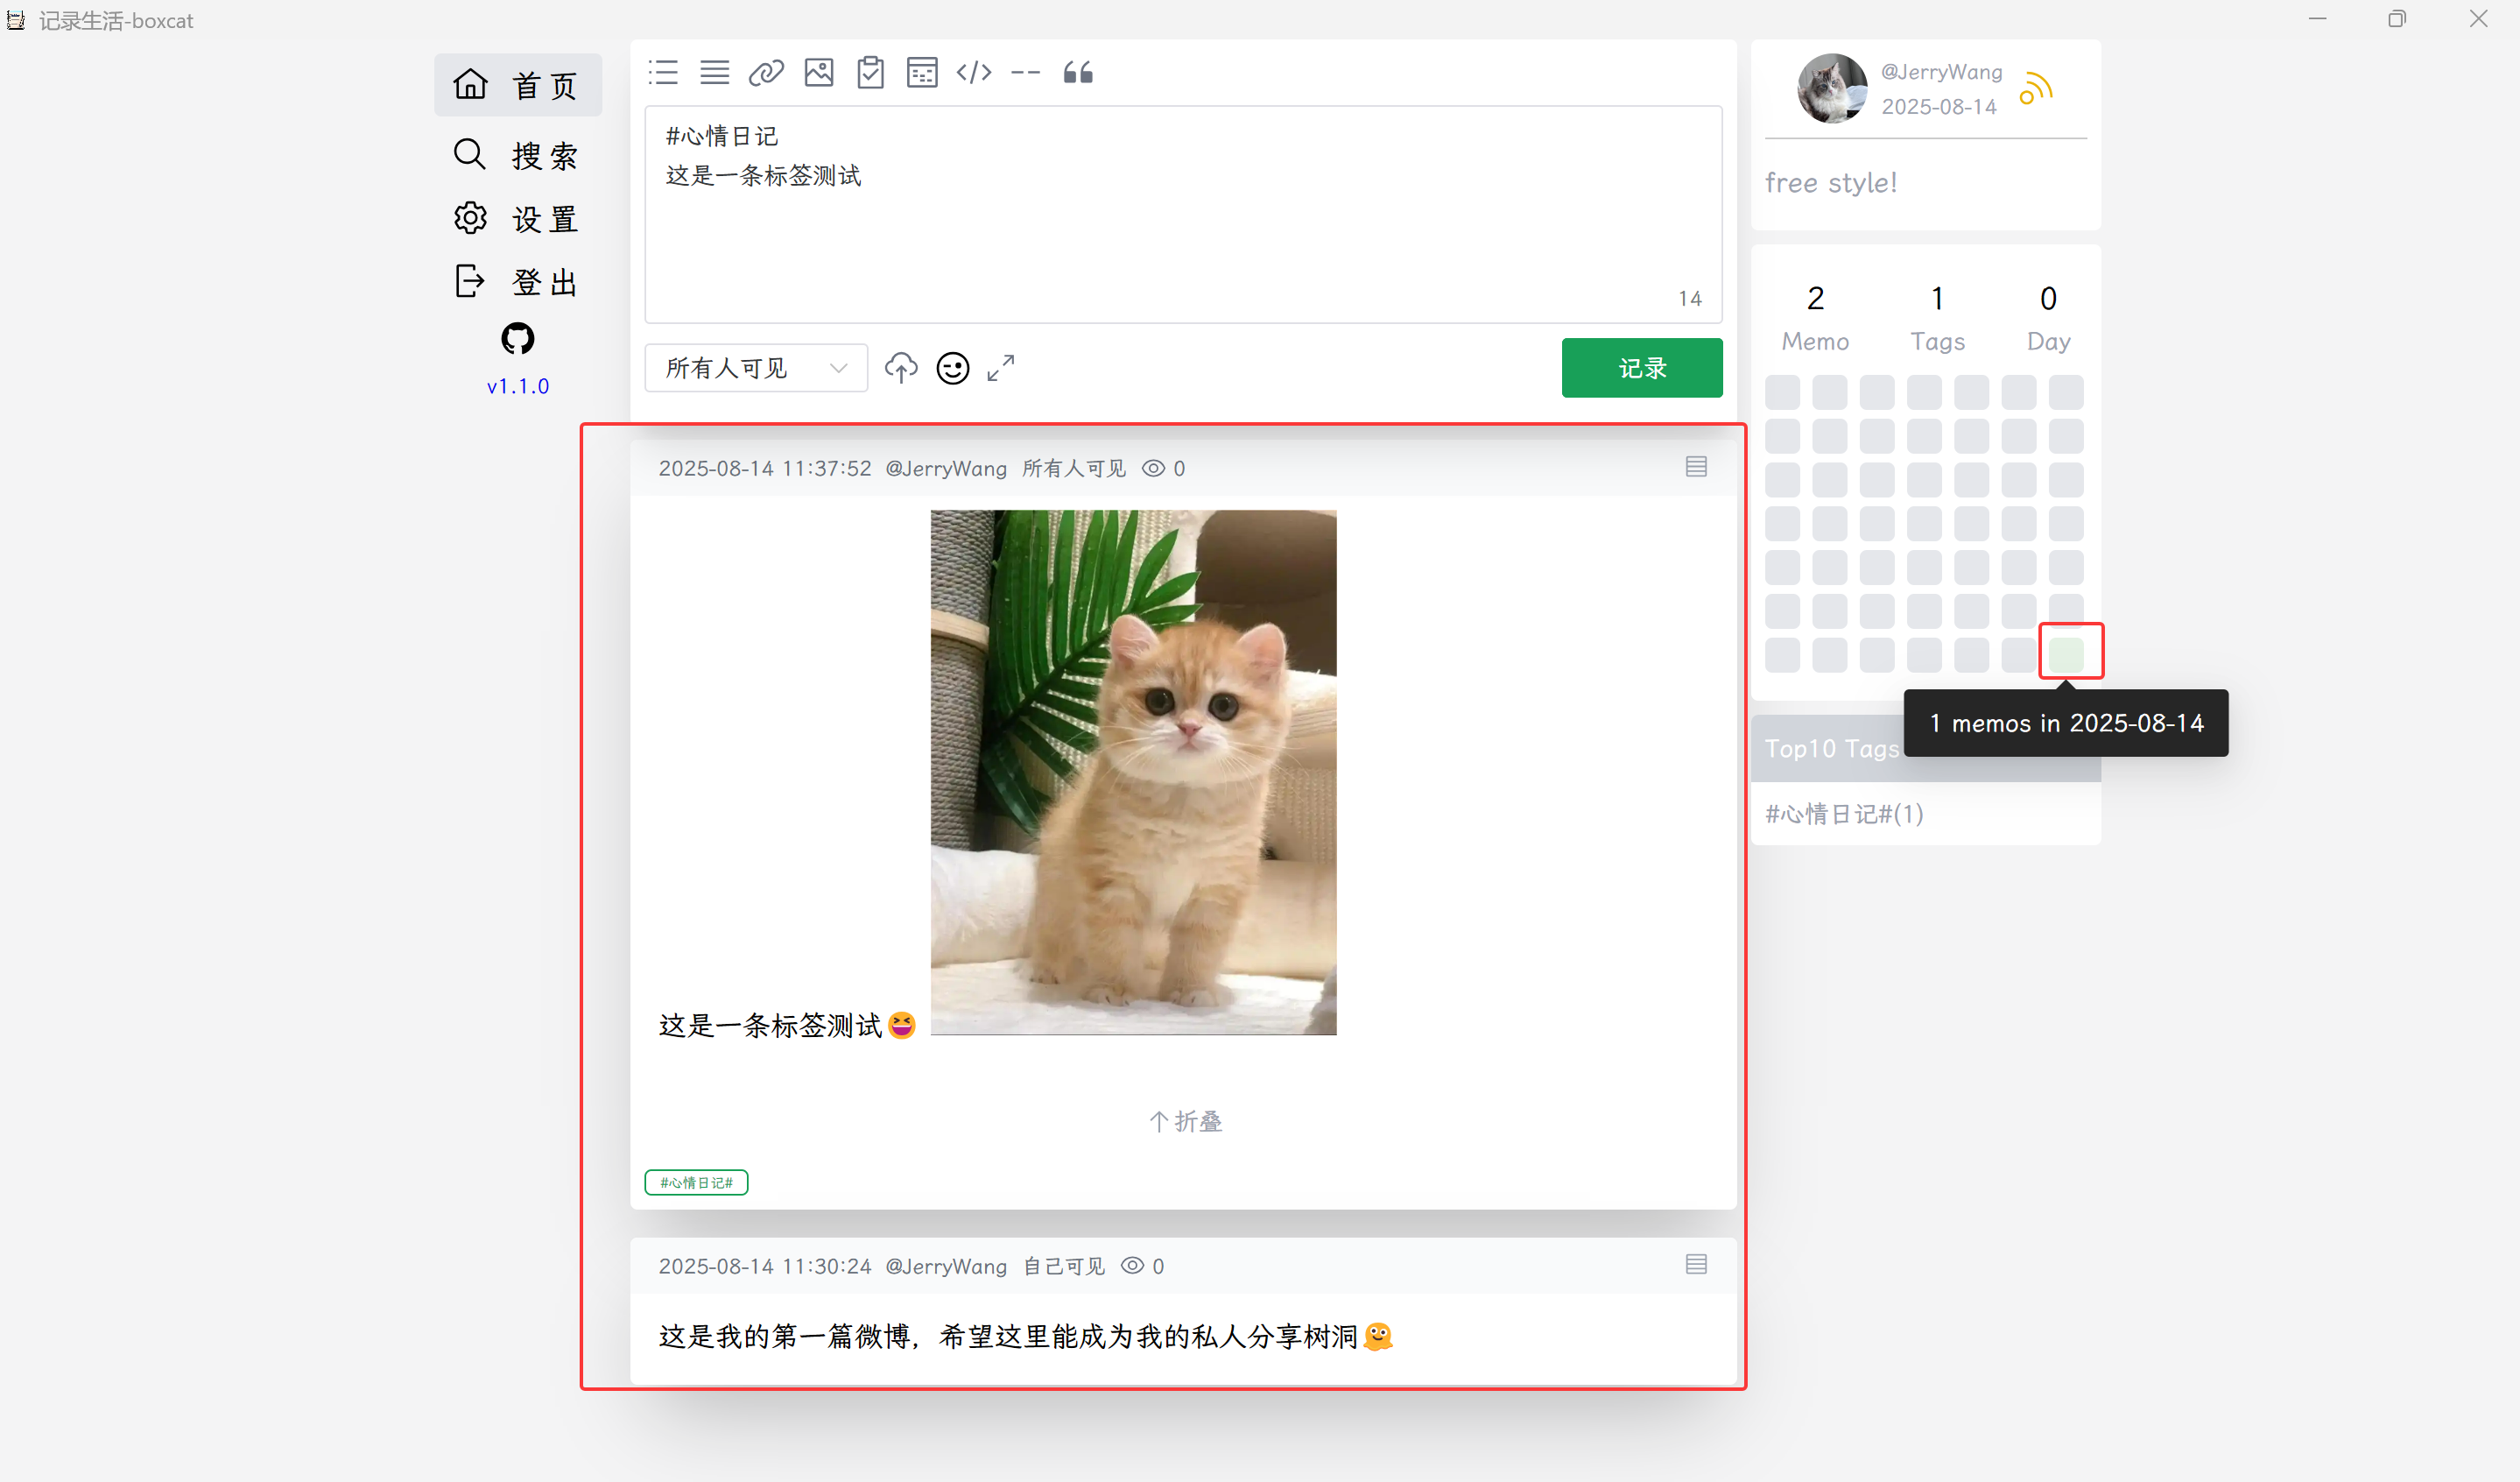Open the 搜索 search page
Screen dimensions: 2520x1482
(x=518, y=155)
